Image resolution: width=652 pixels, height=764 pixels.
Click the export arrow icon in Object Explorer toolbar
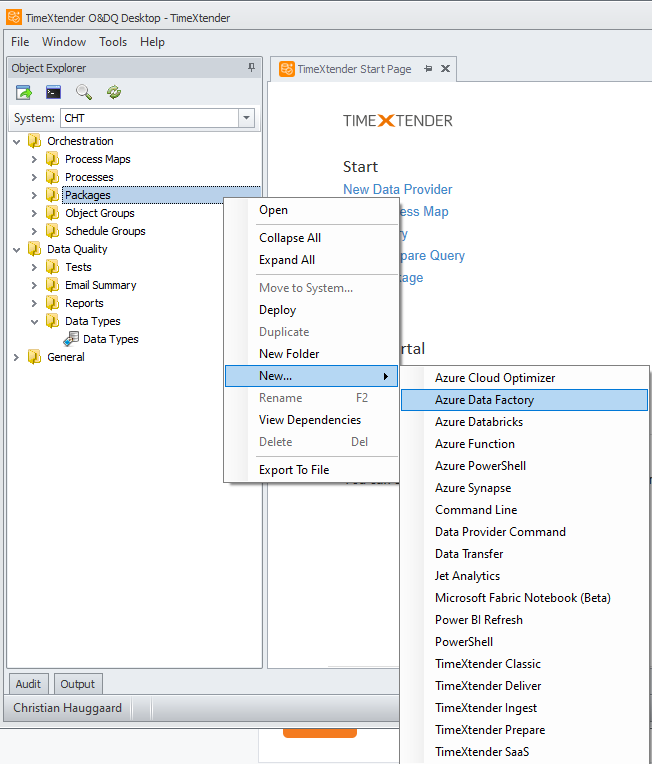[x=23, y=92]
